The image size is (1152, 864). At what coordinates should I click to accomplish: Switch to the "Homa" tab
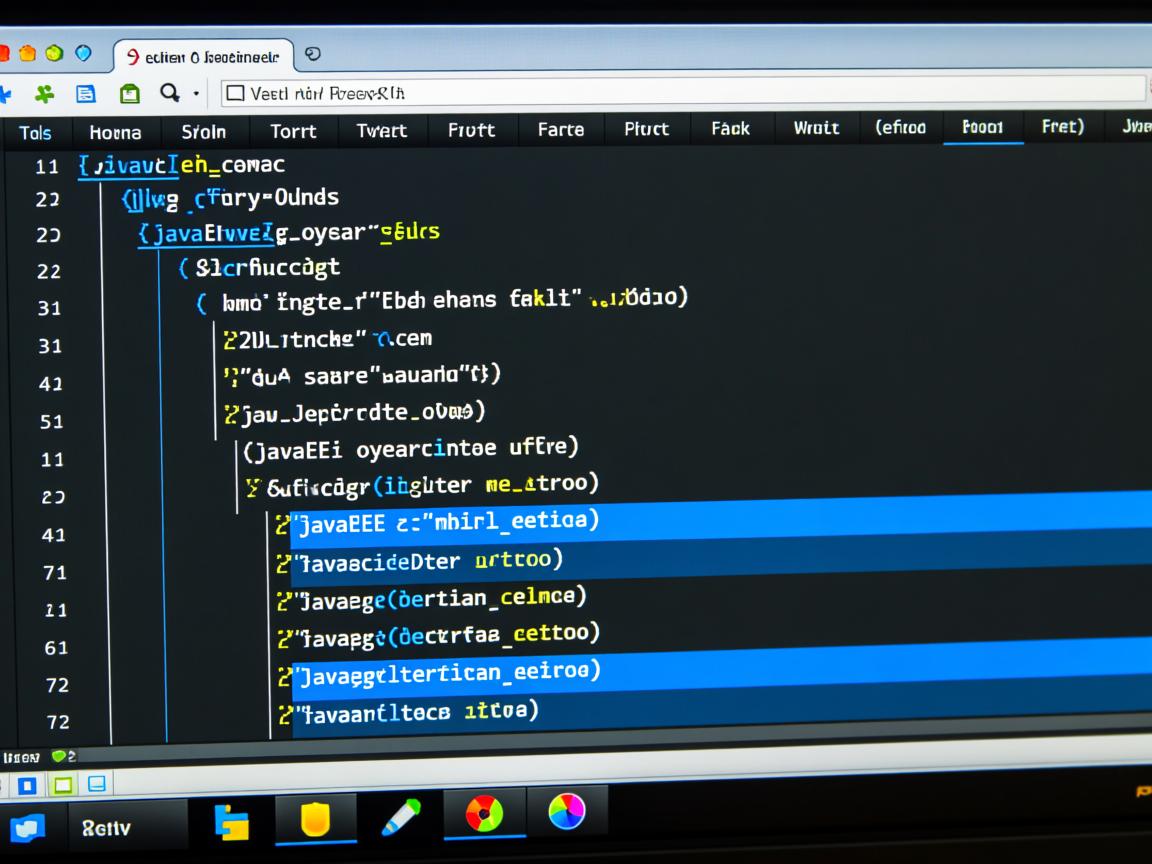(115, 132)
